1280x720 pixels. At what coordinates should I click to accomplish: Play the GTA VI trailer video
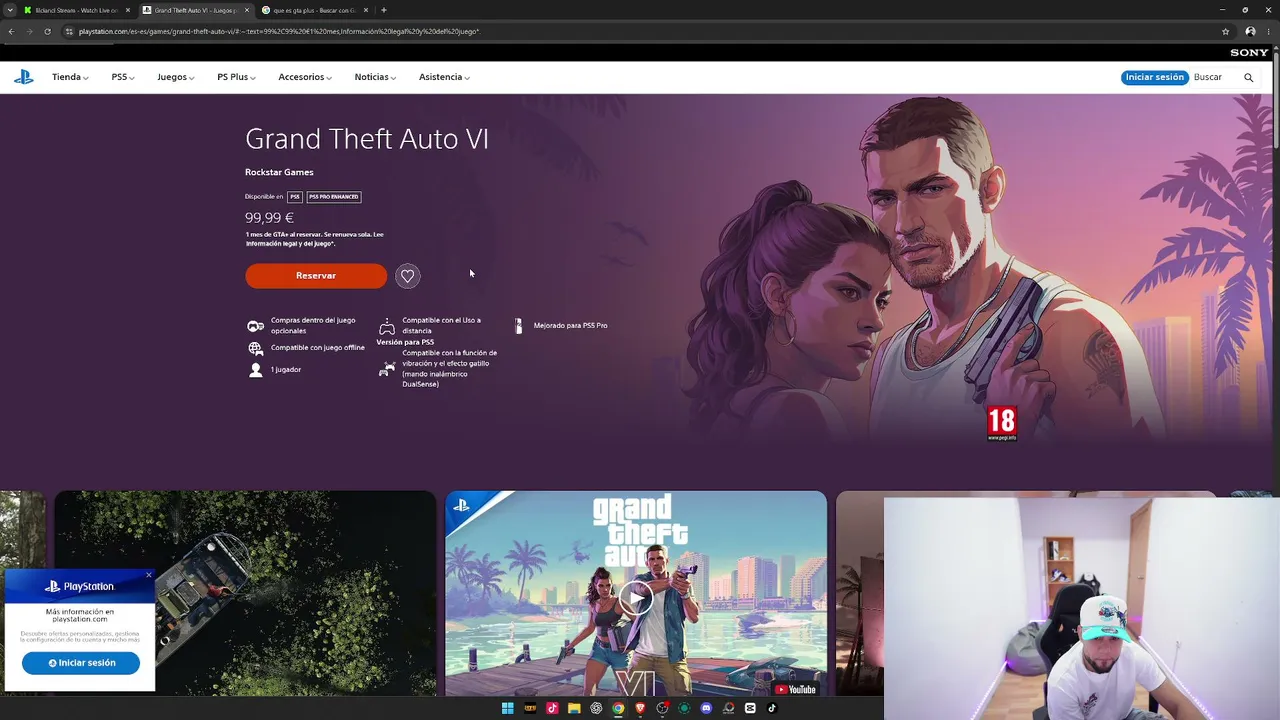(x=636, y=598)
